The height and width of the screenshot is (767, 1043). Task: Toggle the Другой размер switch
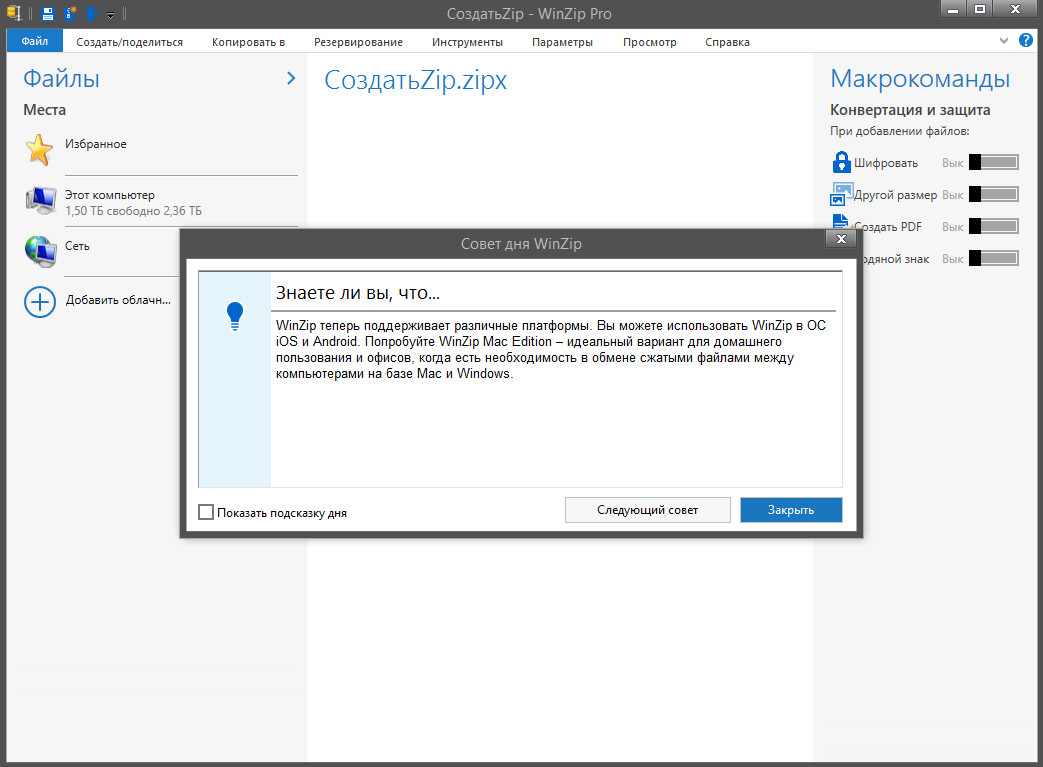[x=994, y=194]
